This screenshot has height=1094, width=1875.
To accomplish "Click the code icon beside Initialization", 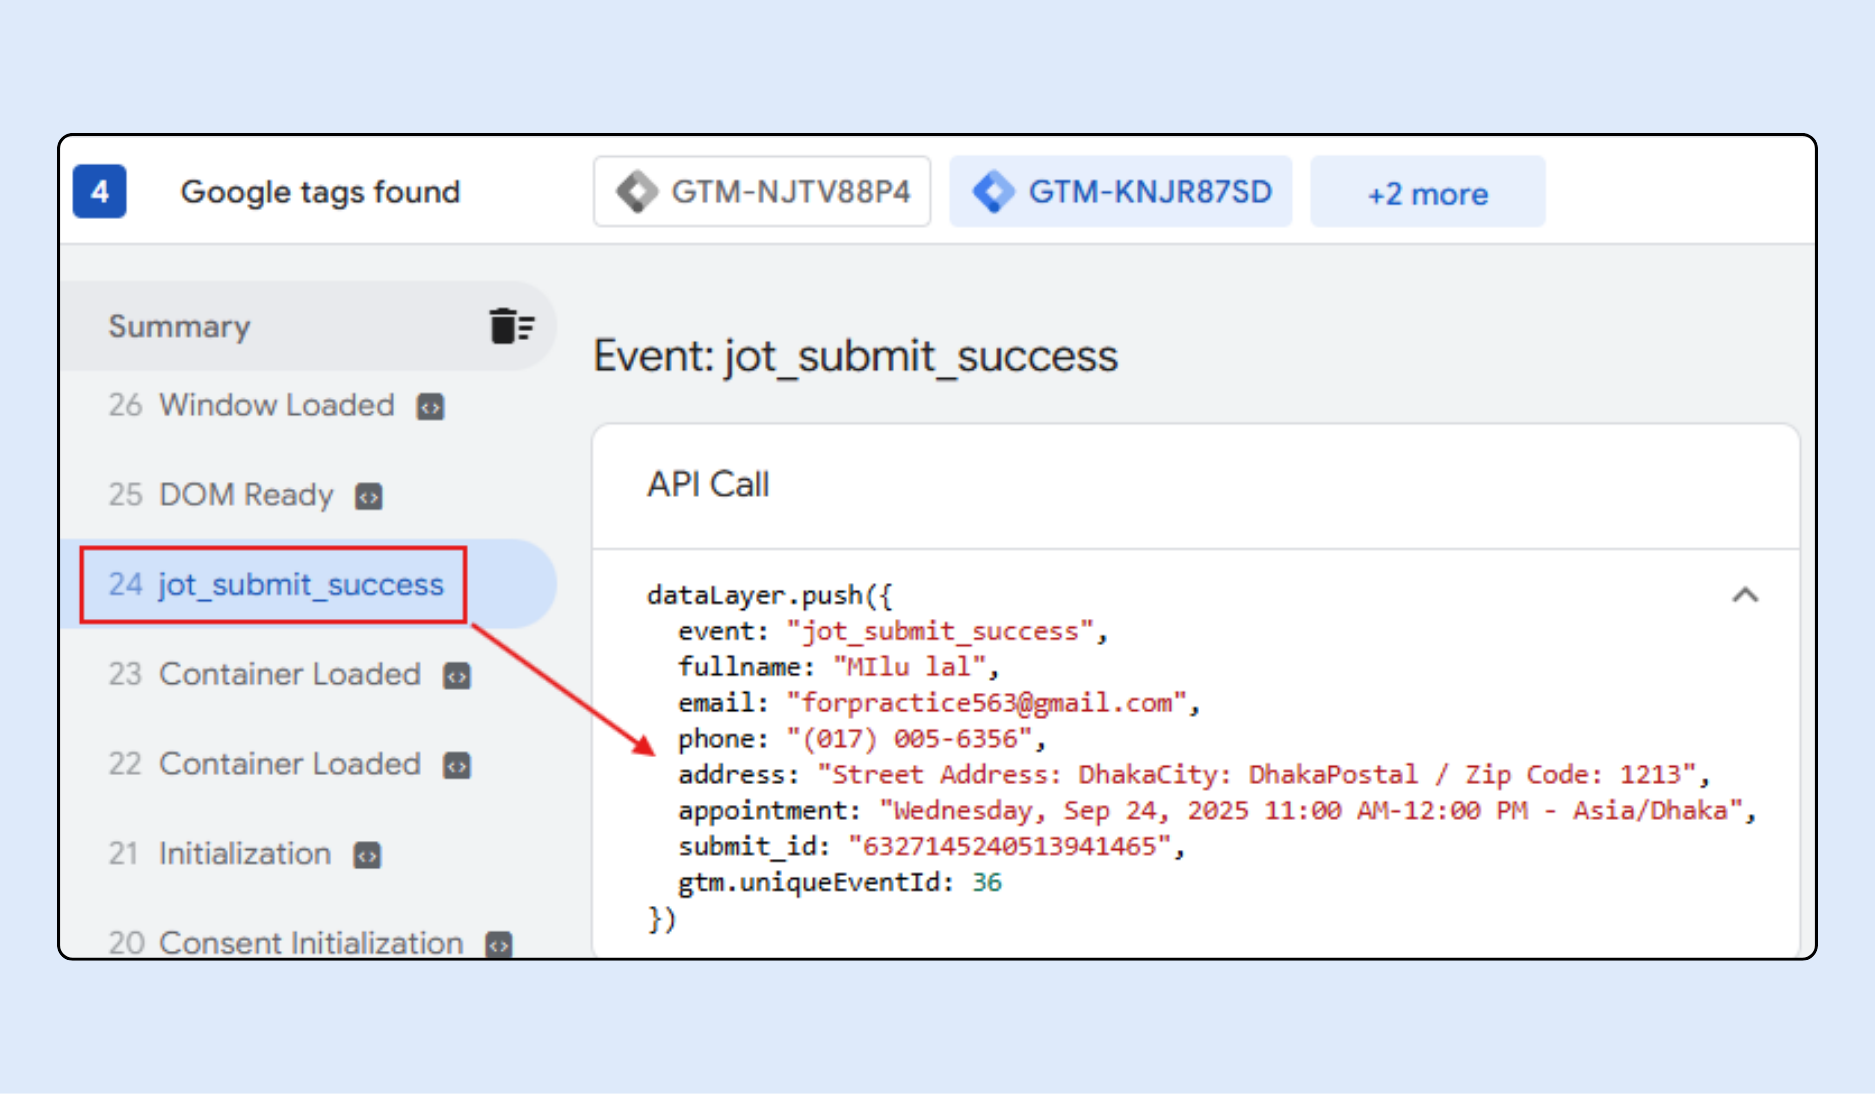I will point(367,856).
